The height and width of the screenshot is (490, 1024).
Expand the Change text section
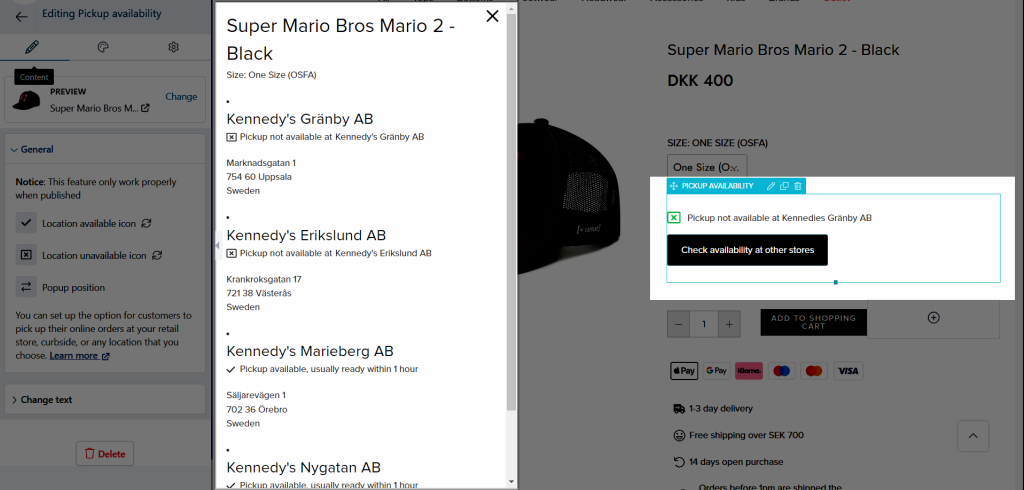click(14, 400)
